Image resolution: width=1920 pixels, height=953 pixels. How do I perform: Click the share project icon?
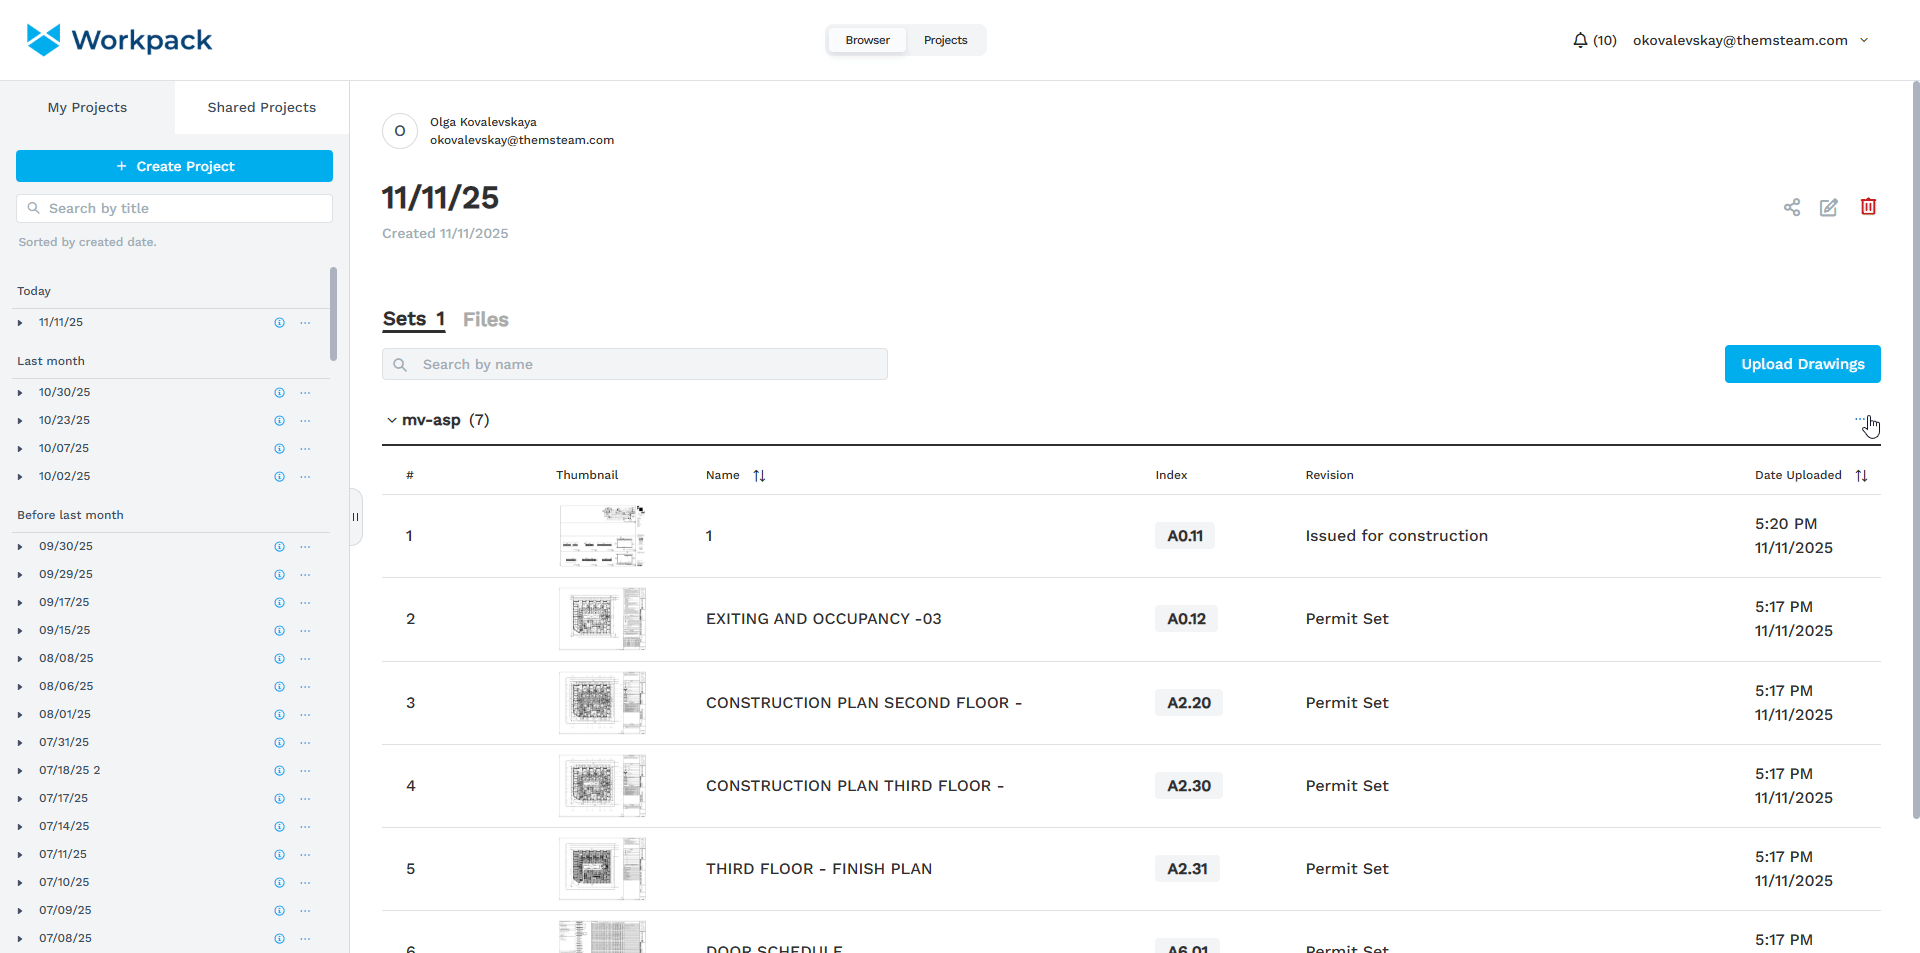(x=1791, y=207)
